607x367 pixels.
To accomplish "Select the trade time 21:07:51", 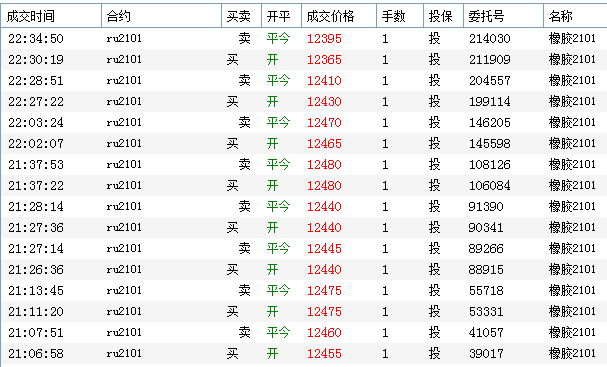I will pyautogui.click(x=36, y=333).
